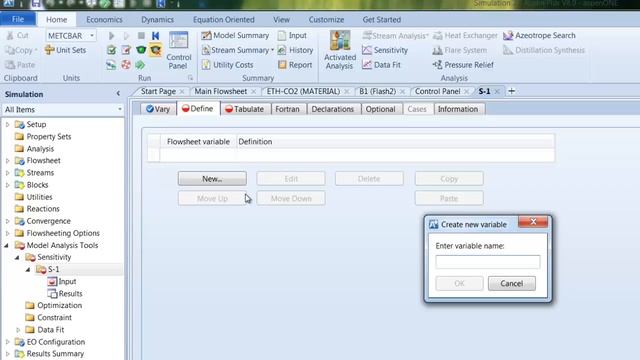Click the Heat Exchanger analysis tool
Screen dimensions: 640x360
tap(465, 36)
